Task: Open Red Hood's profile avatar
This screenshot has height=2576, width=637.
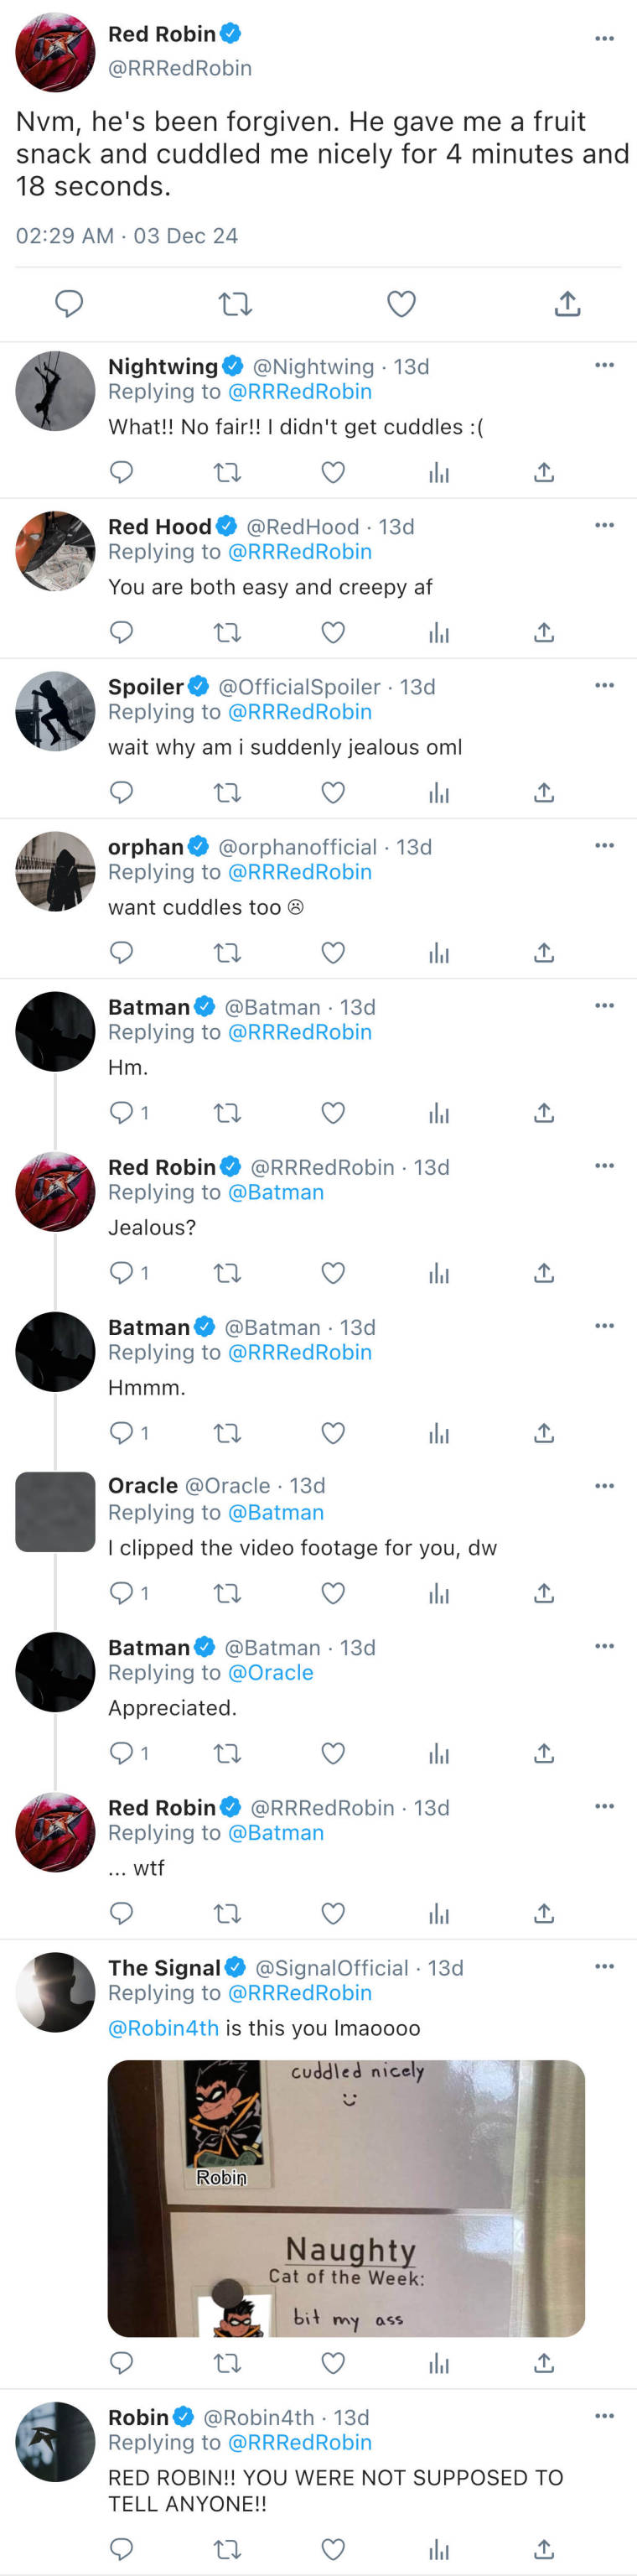Action: click(55, 551)
